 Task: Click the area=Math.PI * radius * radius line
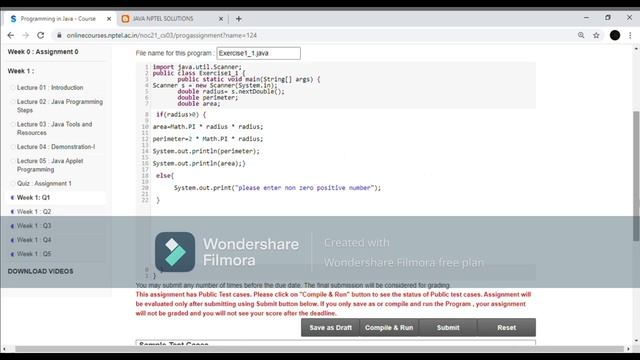208,127
